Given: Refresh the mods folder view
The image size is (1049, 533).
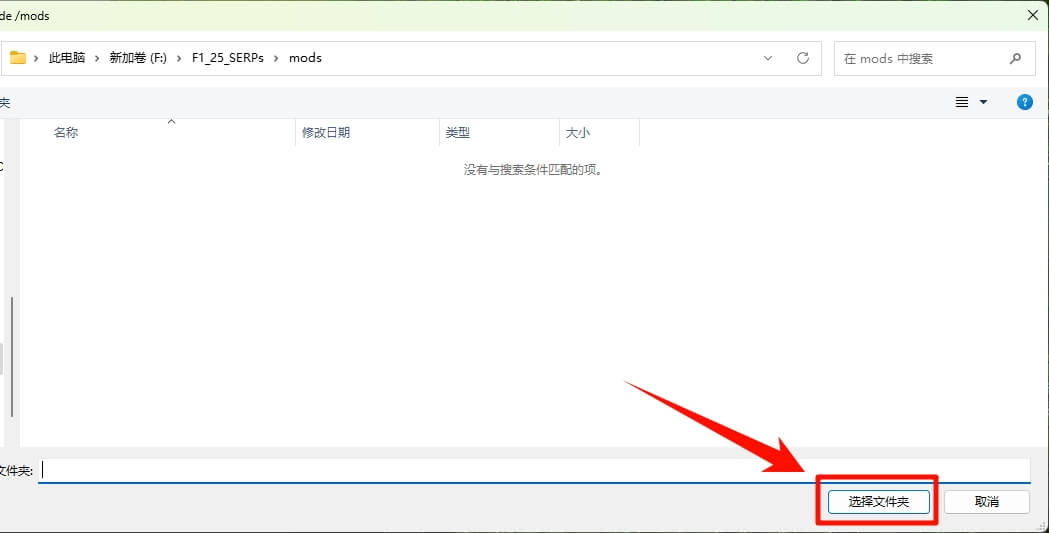Looking at the screenshot, I should click(x=803, y=58).
